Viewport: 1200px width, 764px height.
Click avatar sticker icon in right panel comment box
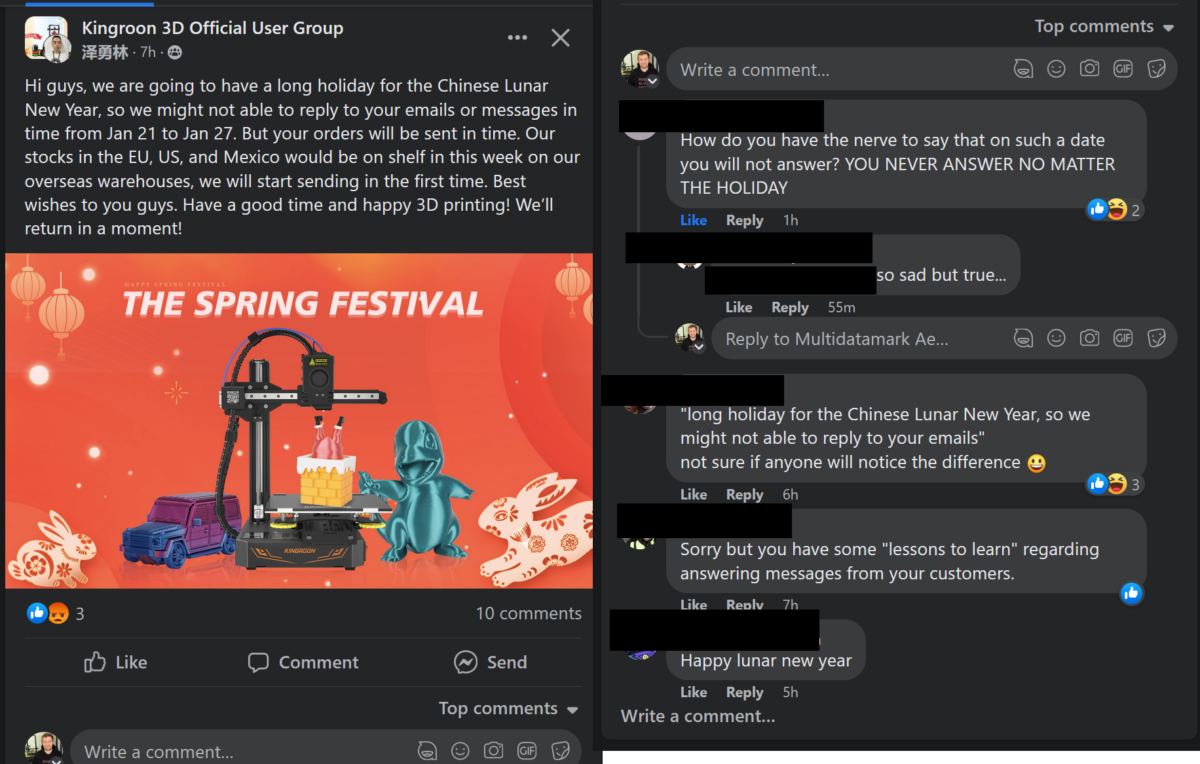[x=1023, y=69]
